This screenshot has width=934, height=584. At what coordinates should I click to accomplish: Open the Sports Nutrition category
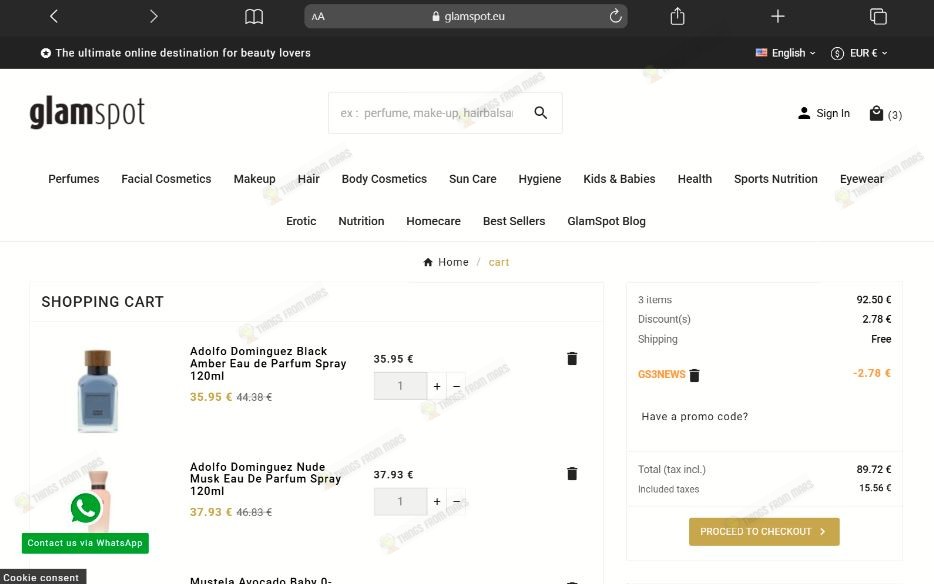tap(776, 179)
